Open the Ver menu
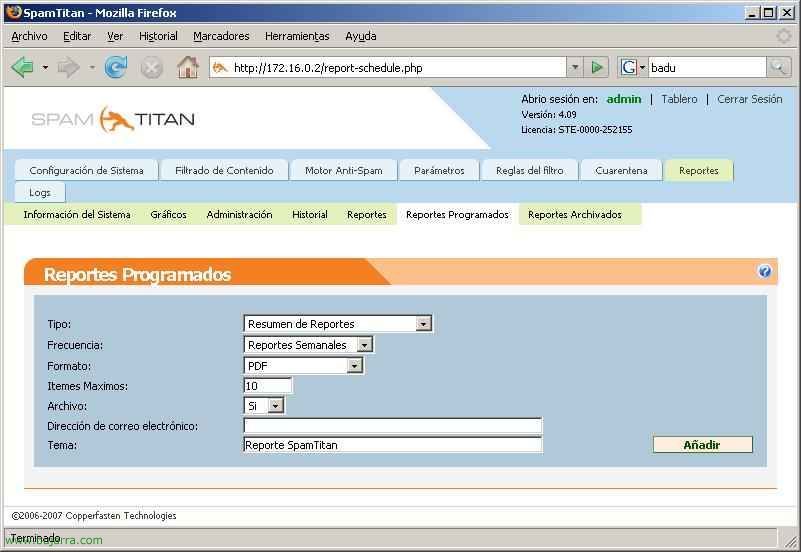Viewport: 801px width, 552px height. point(115,36)
